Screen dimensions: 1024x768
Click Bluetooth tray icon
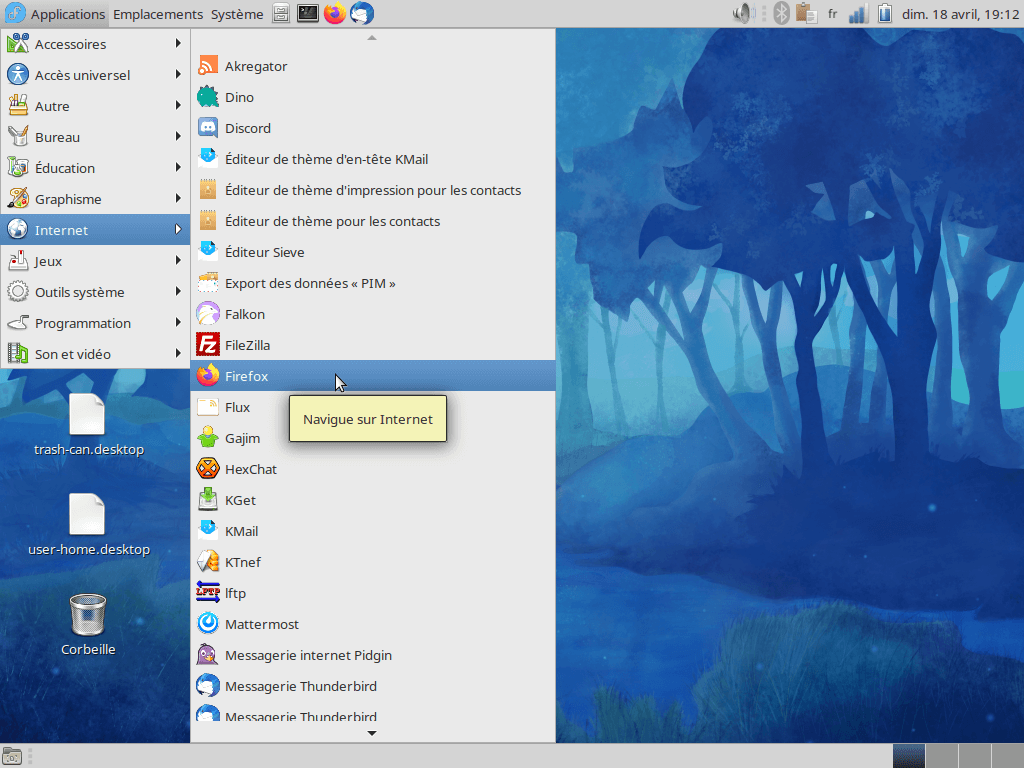tap(781, 14)
